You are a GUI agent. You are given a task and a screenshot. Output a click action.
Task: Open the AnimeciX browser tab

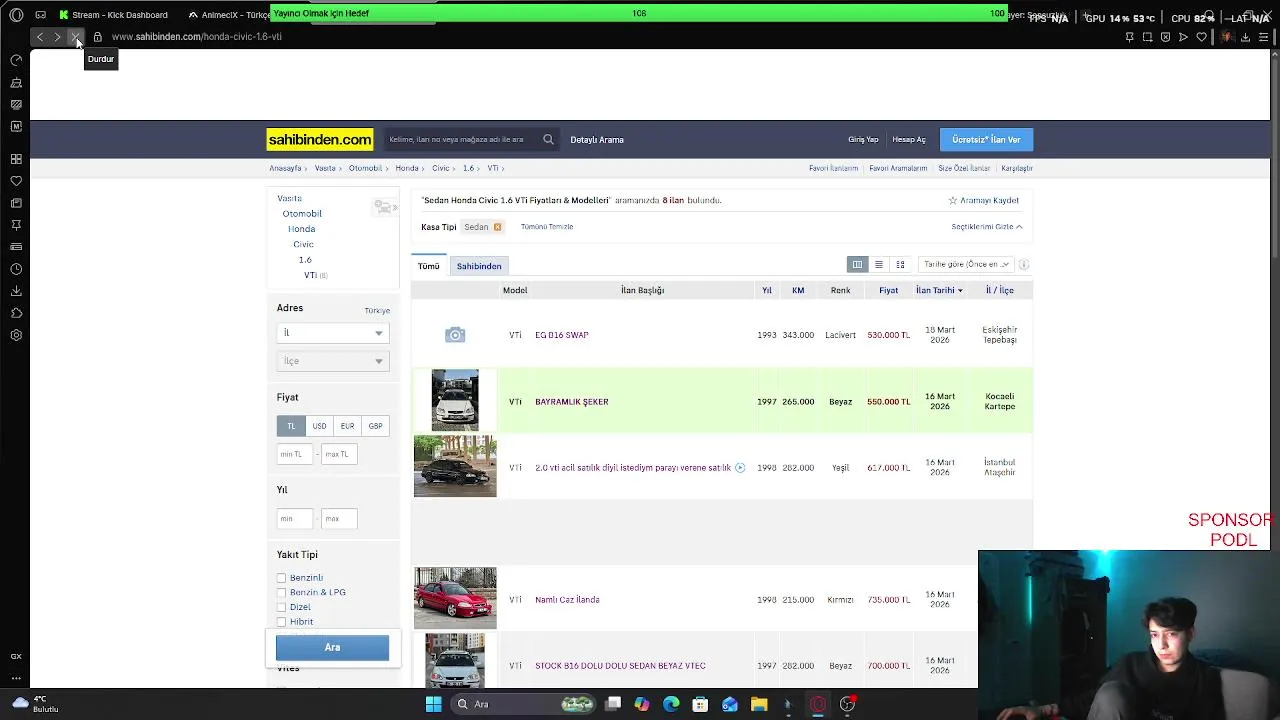(x=228, y=15)
